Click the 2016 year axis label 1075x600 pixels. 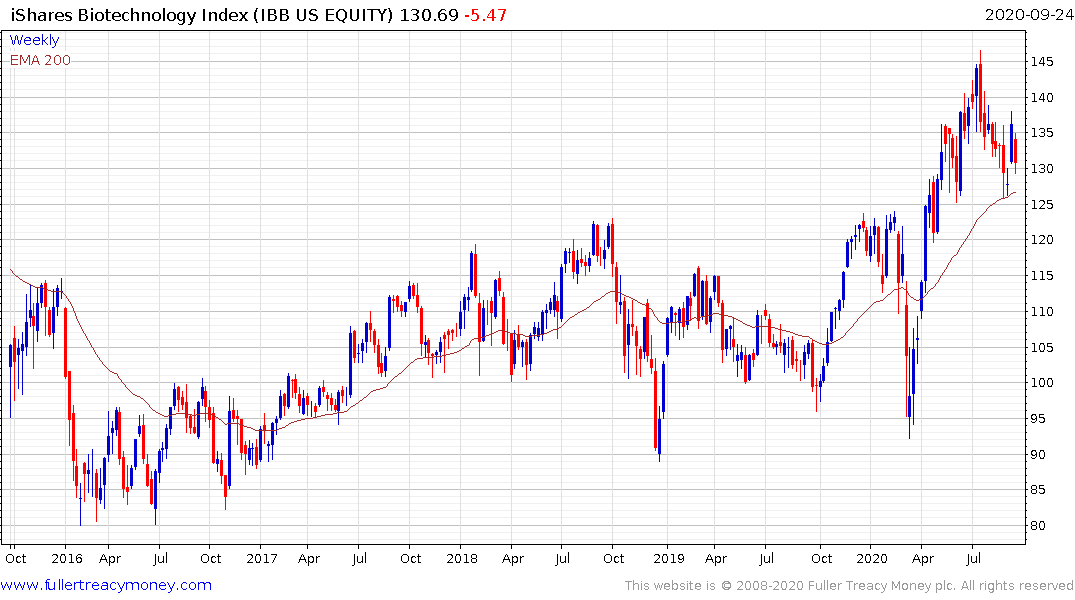click(67, 558)
